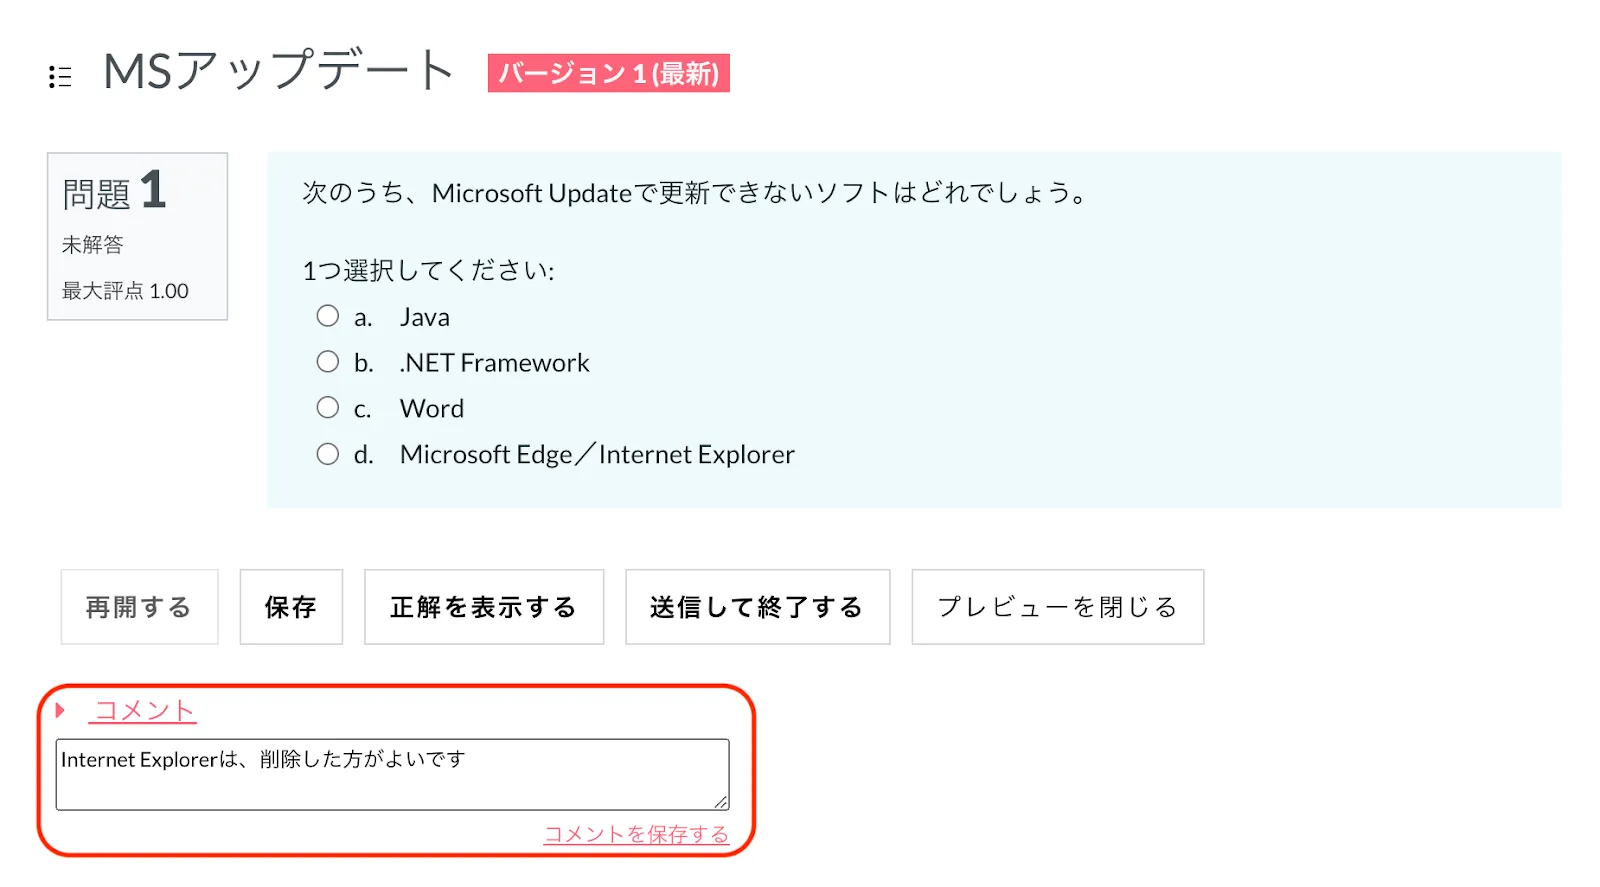Pick the radio button for option c. Word

[x=328, y=408]
